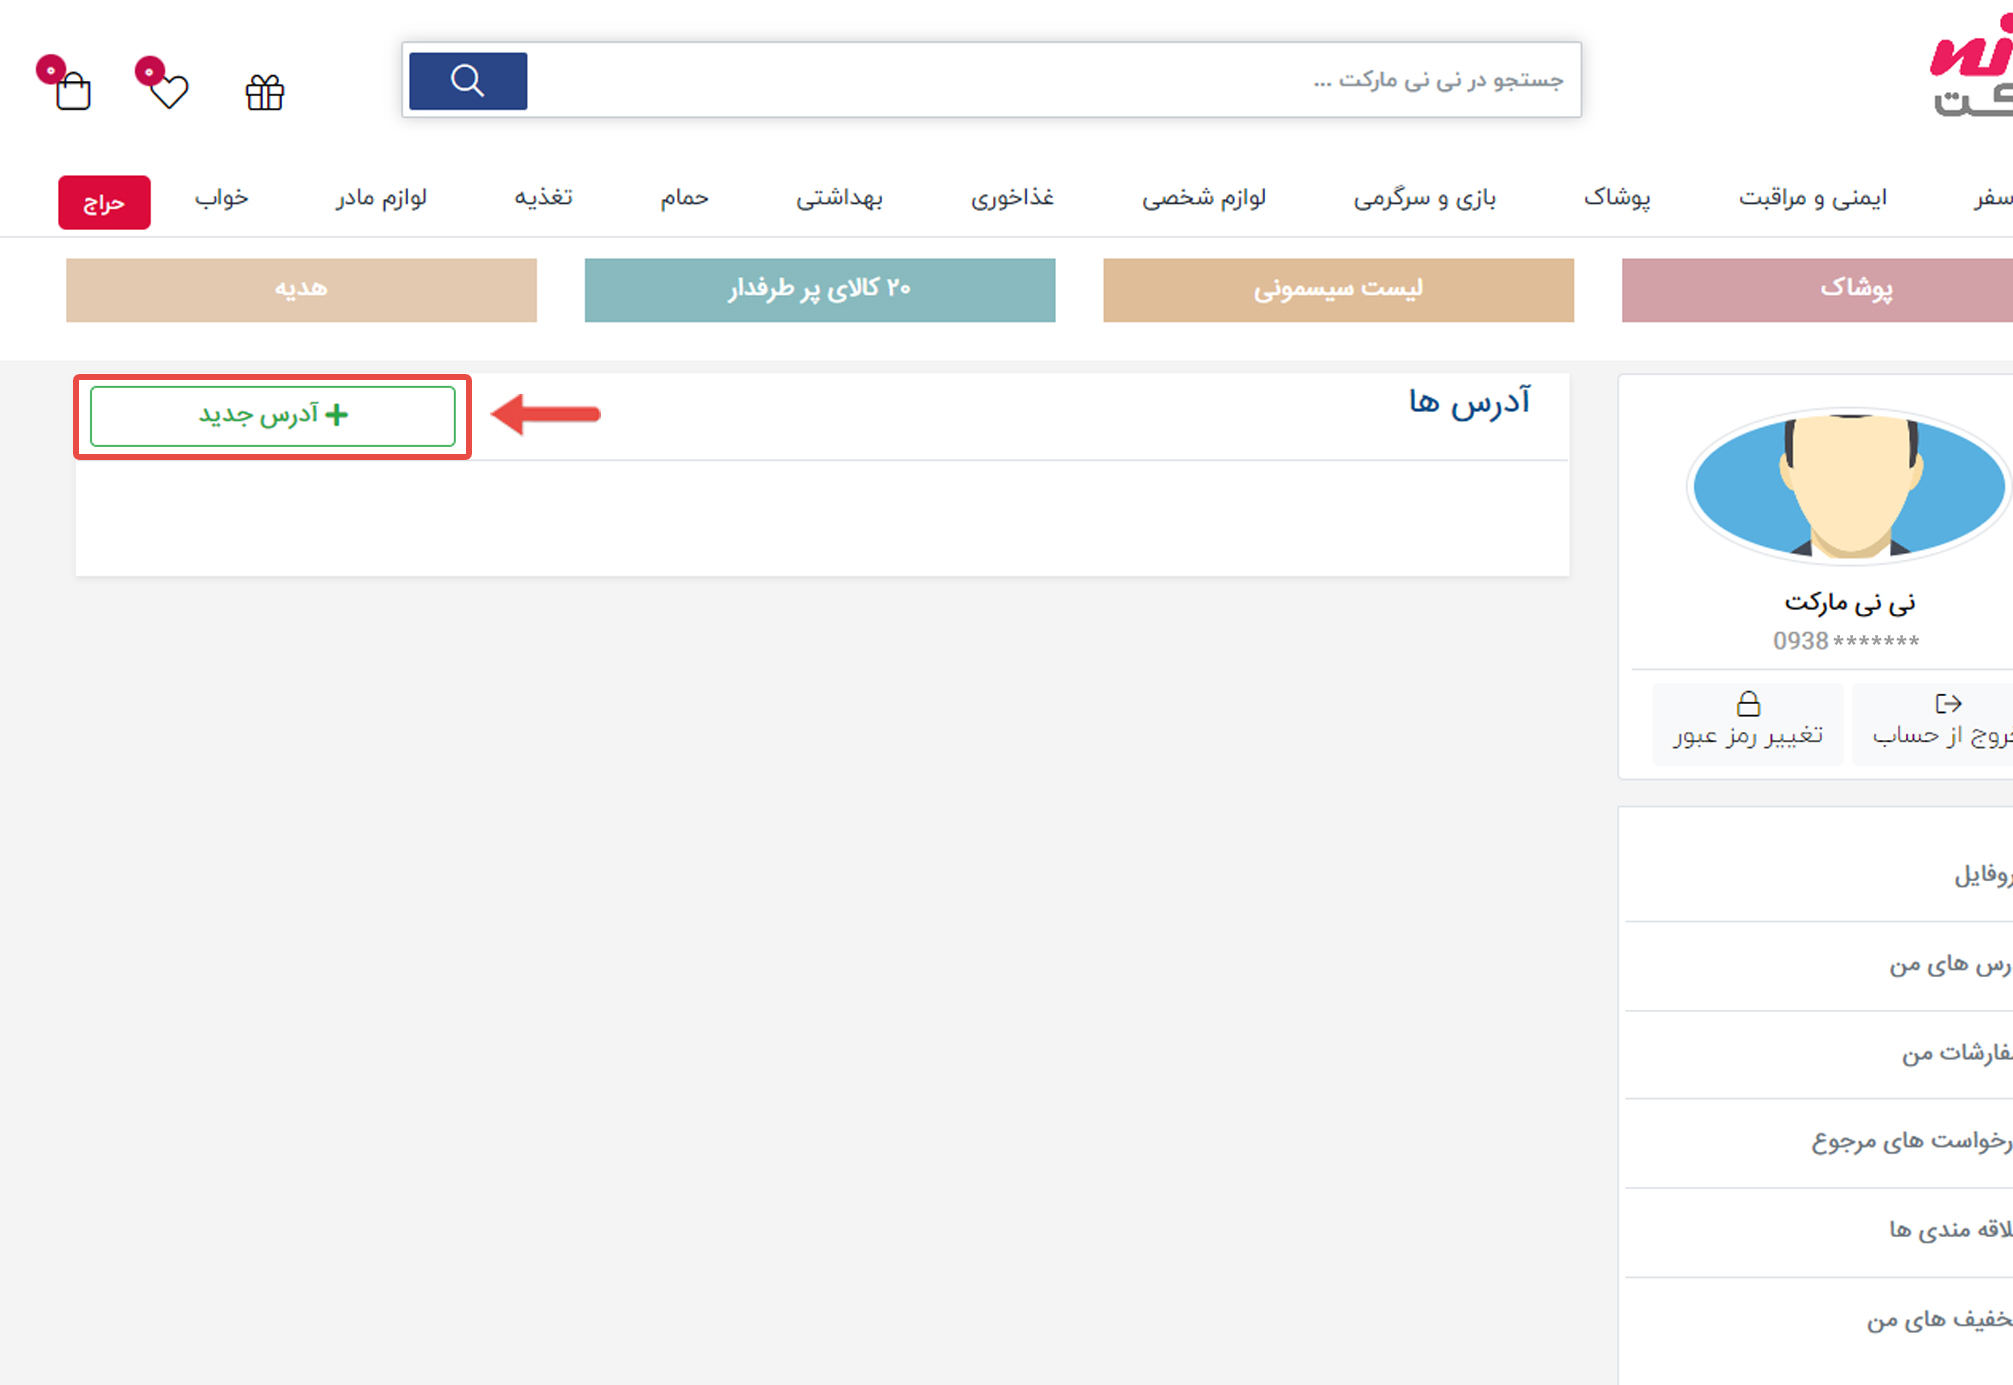Select the تغذیه menu item
The image size is (2013, 1385).
(543, 198)
